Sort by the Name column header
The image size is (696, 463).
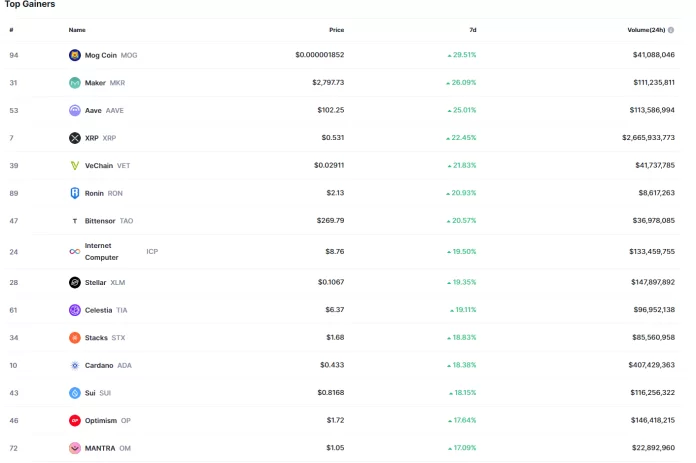pyautogui.click(x=77, y=30)
